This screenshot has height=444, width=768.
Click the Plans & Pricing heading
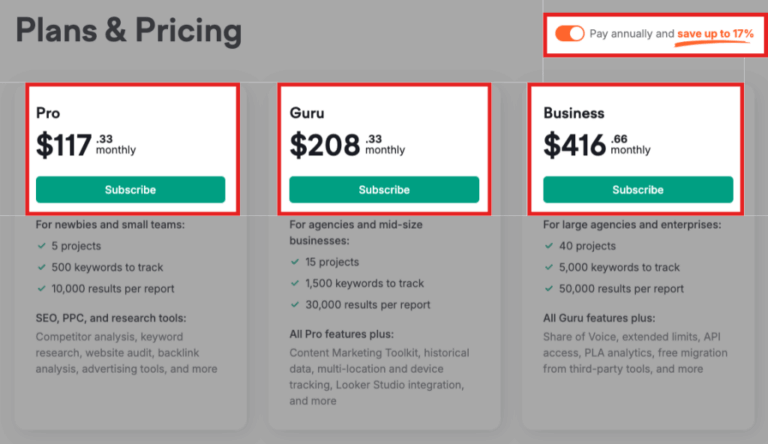129,31
